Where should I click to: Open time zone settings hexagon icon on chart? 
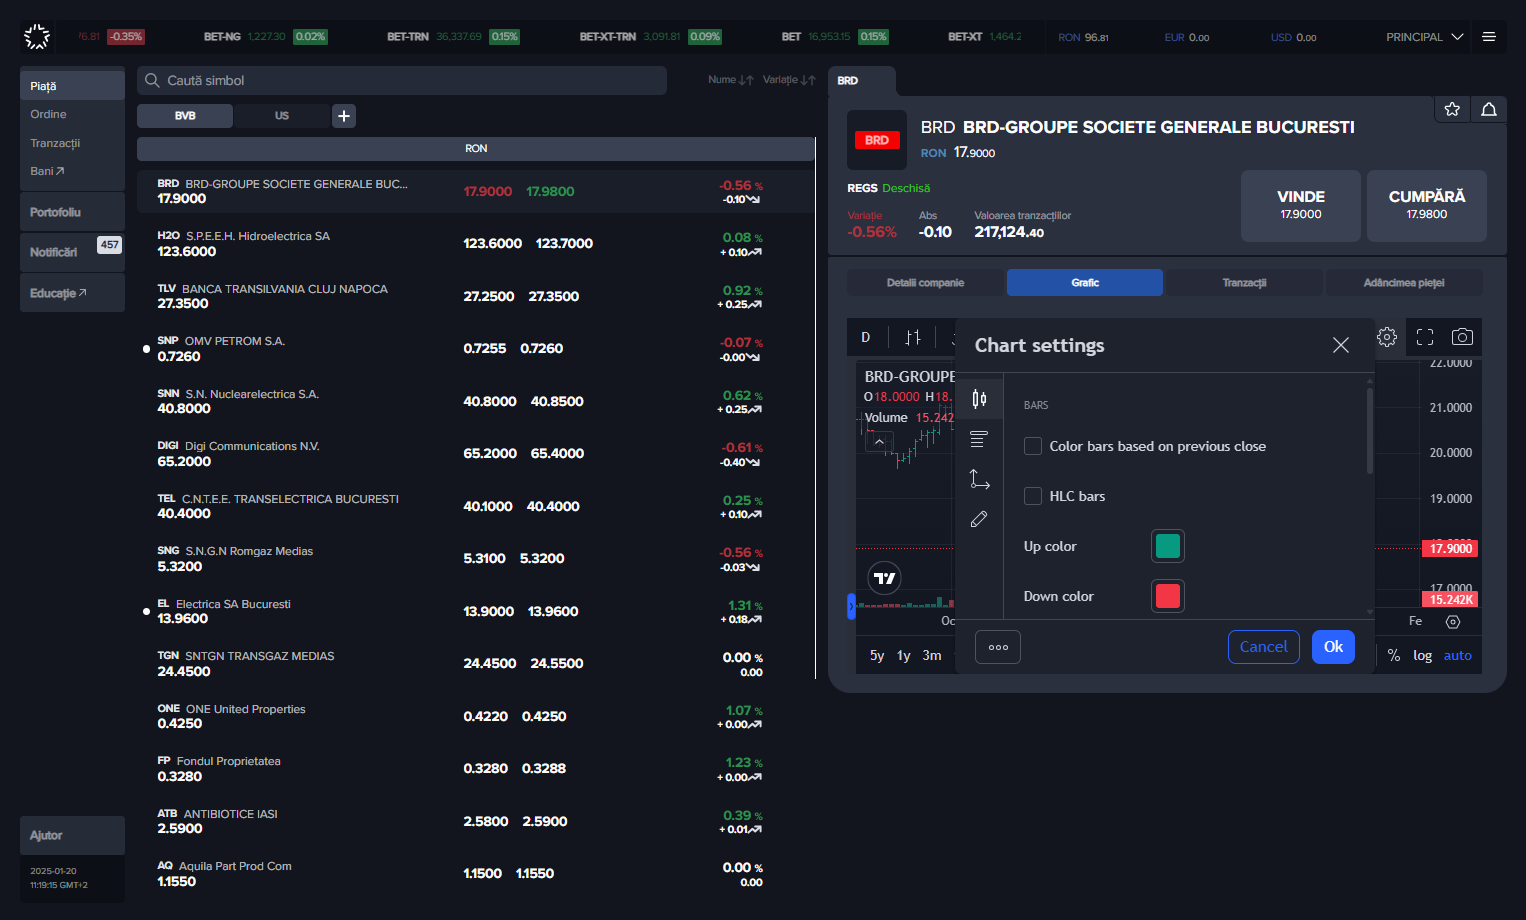tap(1453, 622)
